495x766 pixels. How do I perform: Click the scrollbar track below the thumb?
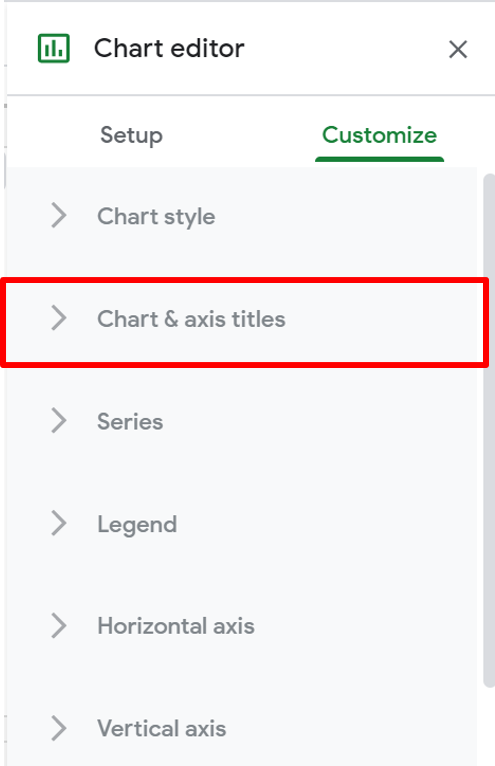489,727
